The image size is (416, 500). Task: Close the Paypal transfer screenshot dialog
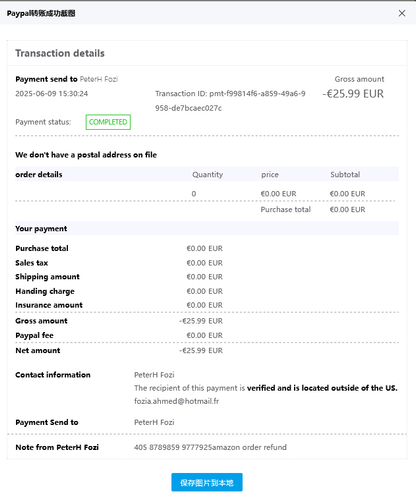click(x=402, y=13)
